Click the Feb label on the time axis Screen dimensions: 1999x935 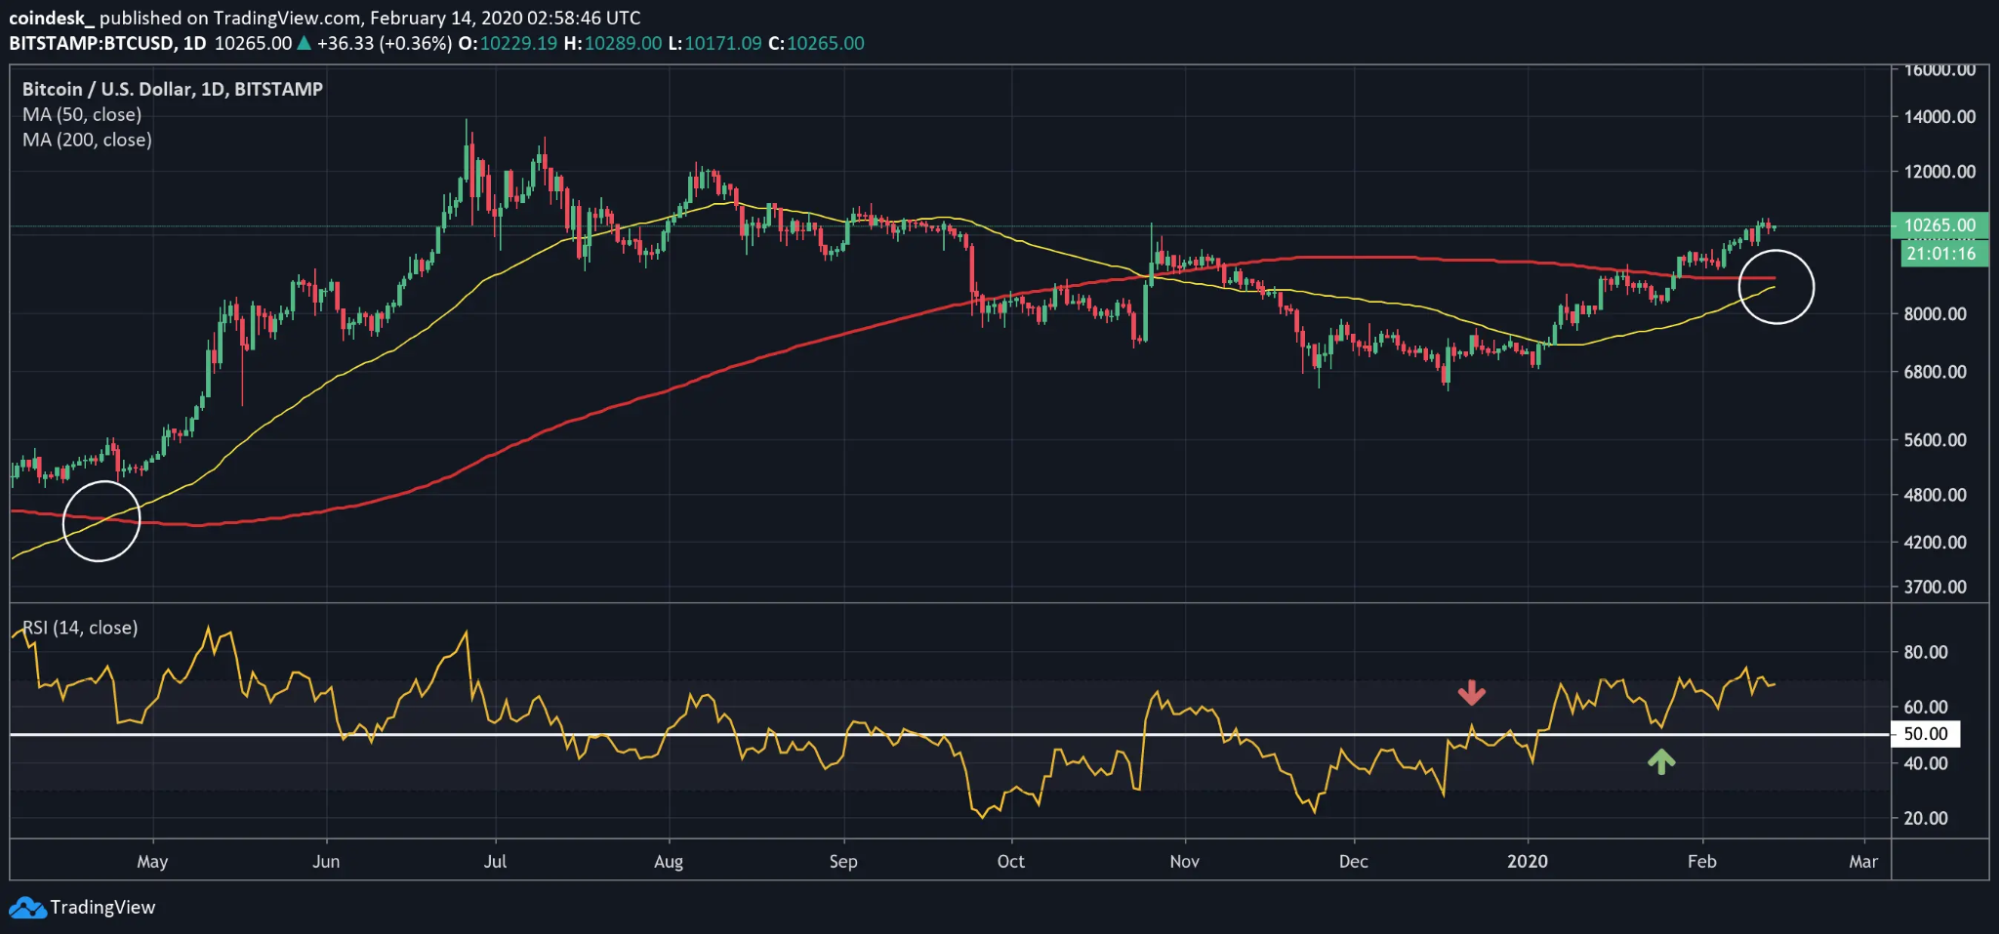pos(1703,861)
